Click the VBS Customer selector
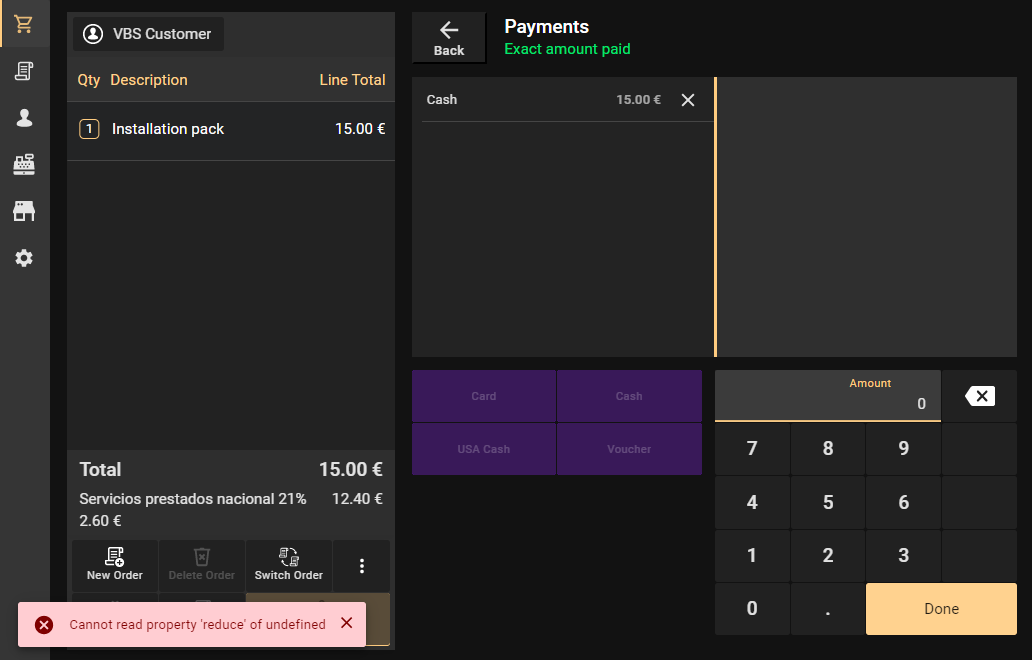The image size is (1032, 660). coord(149,34)
